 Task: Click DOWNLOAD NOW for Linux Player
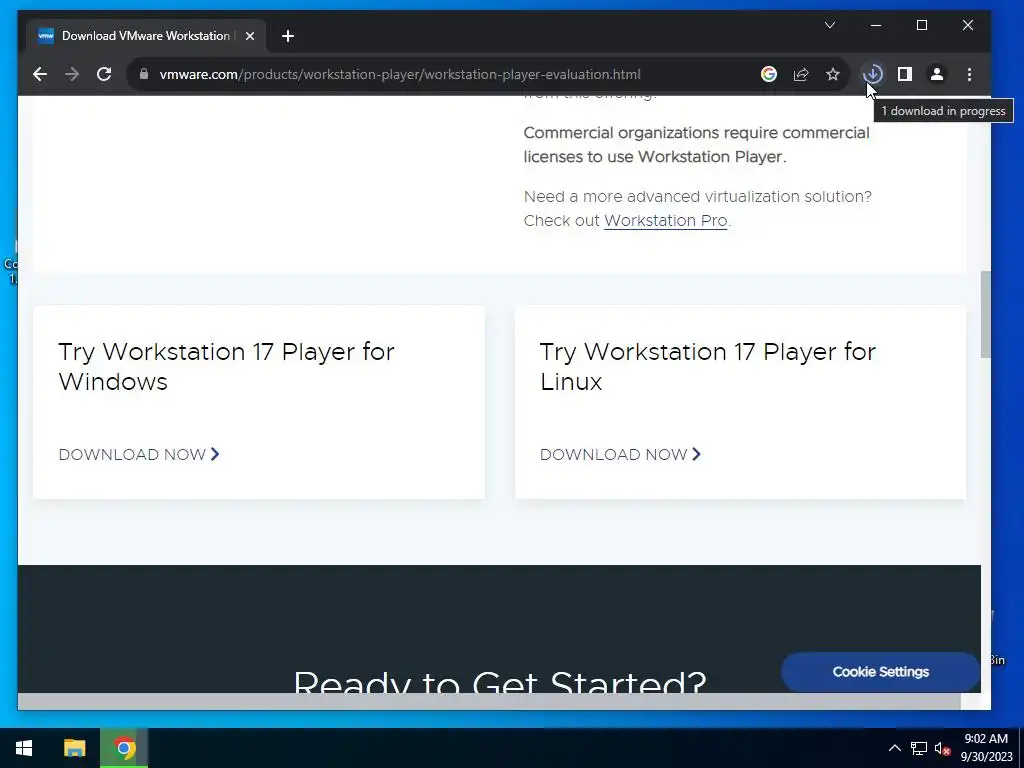pos(620,455)
